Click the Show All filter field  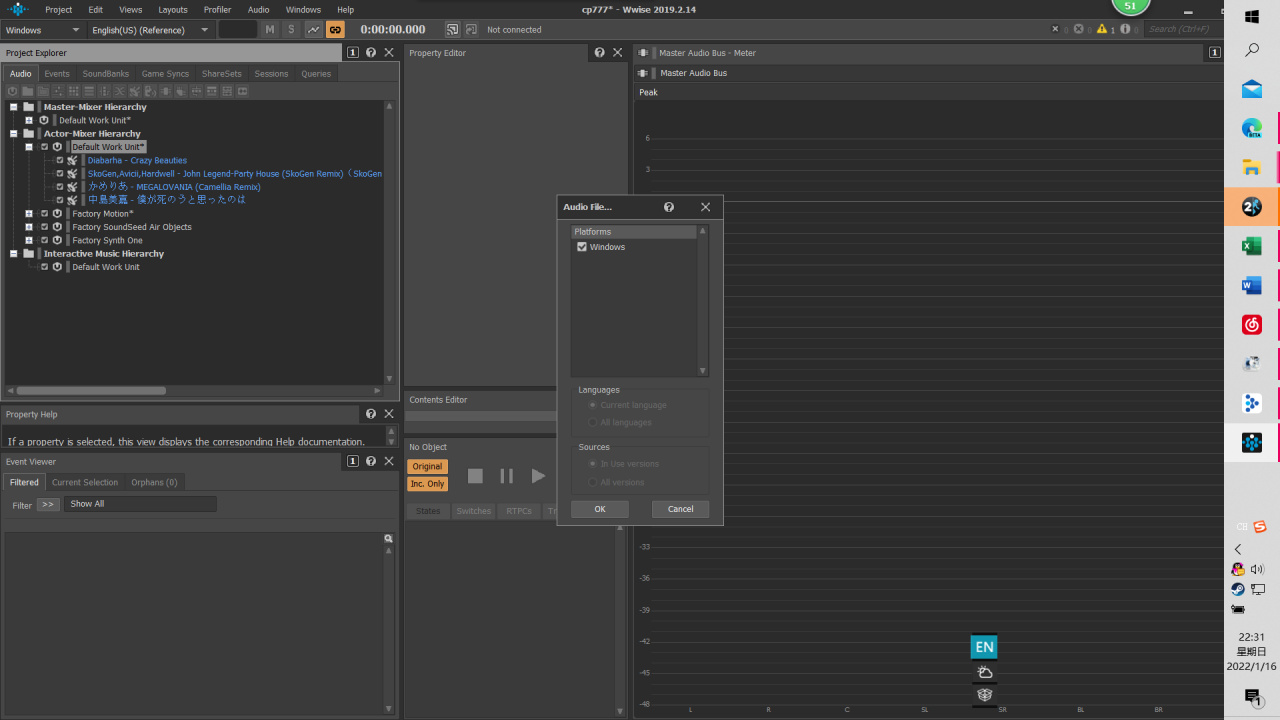pyautogui.click(x=140, y=504)
